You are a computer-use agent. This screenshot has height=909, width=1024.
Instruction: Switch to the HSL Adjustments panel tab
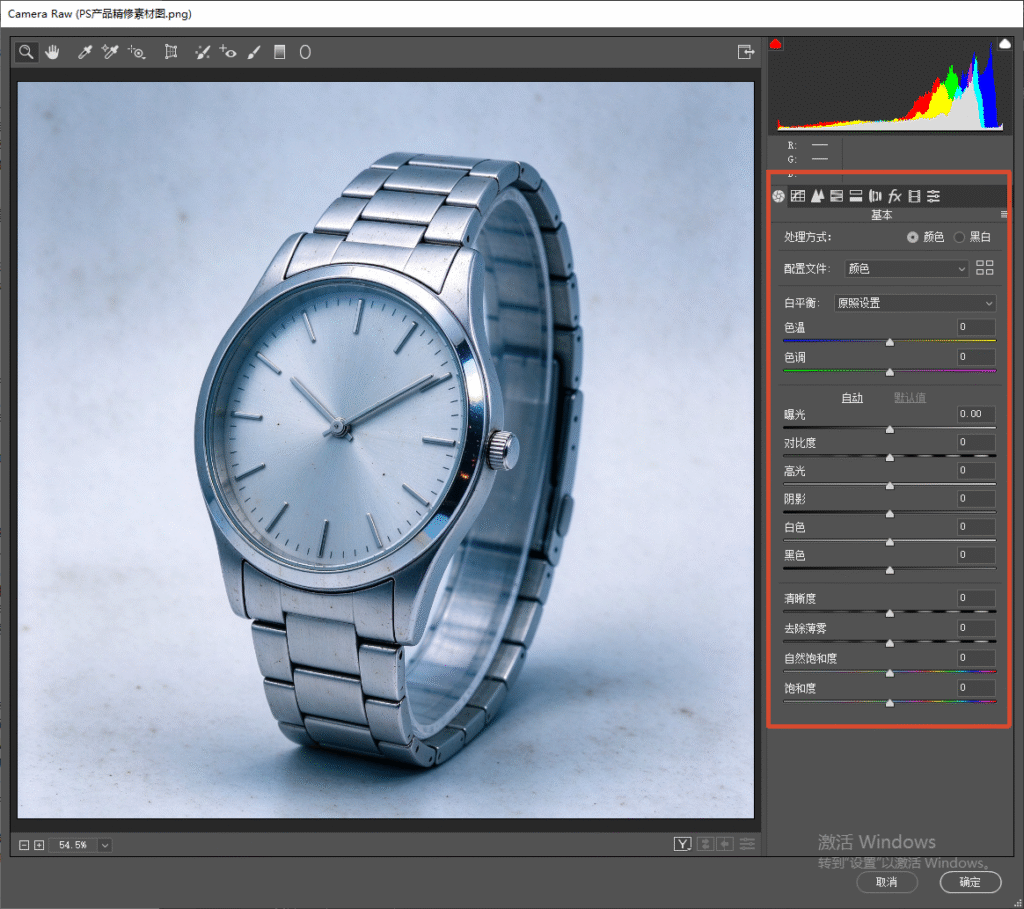click(837, 196)
